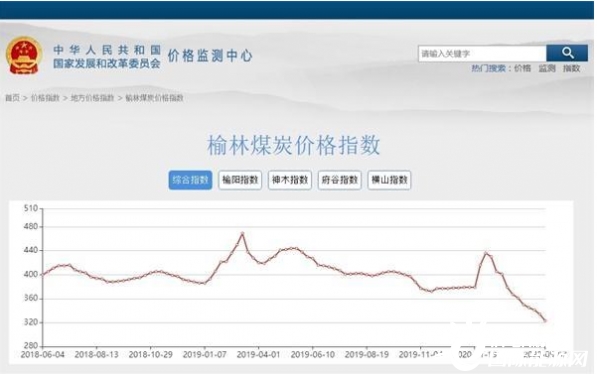Click the last data point of the chart line
The image size is (597, 374).
coord(545,321)
